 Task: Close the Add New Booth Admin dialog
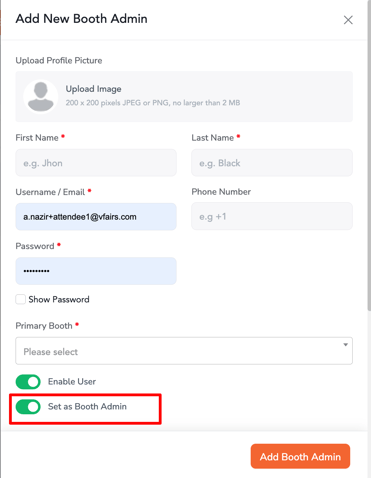348,20
